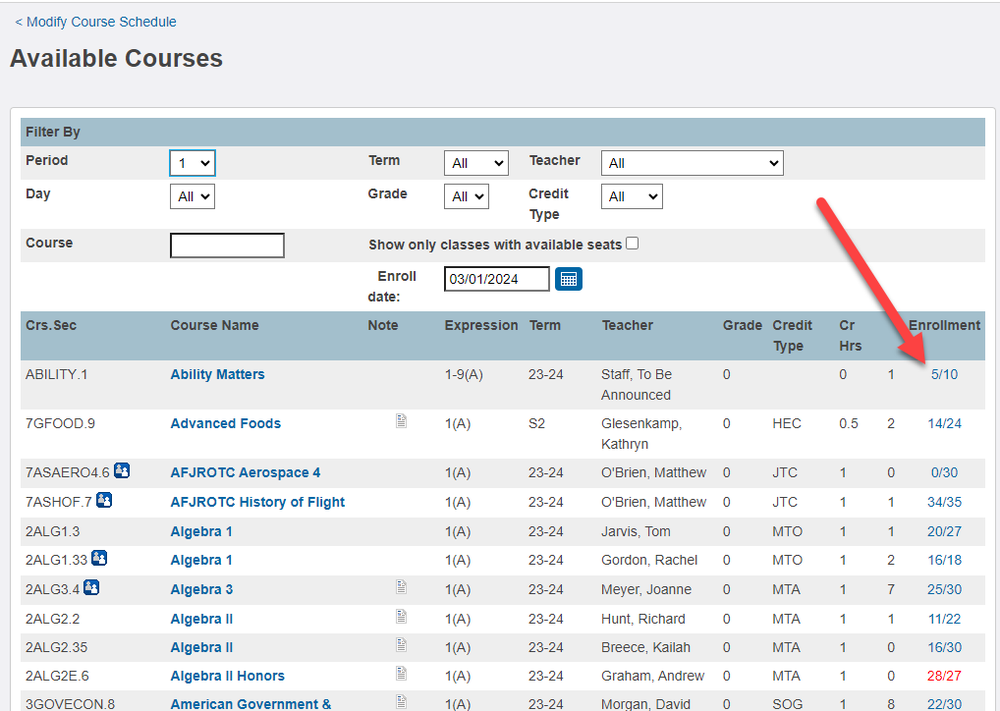This screenshot has width=1000, height=711.
Task: Open Algebra II taught by Hunt, Richard
Action: coord(202,619)
